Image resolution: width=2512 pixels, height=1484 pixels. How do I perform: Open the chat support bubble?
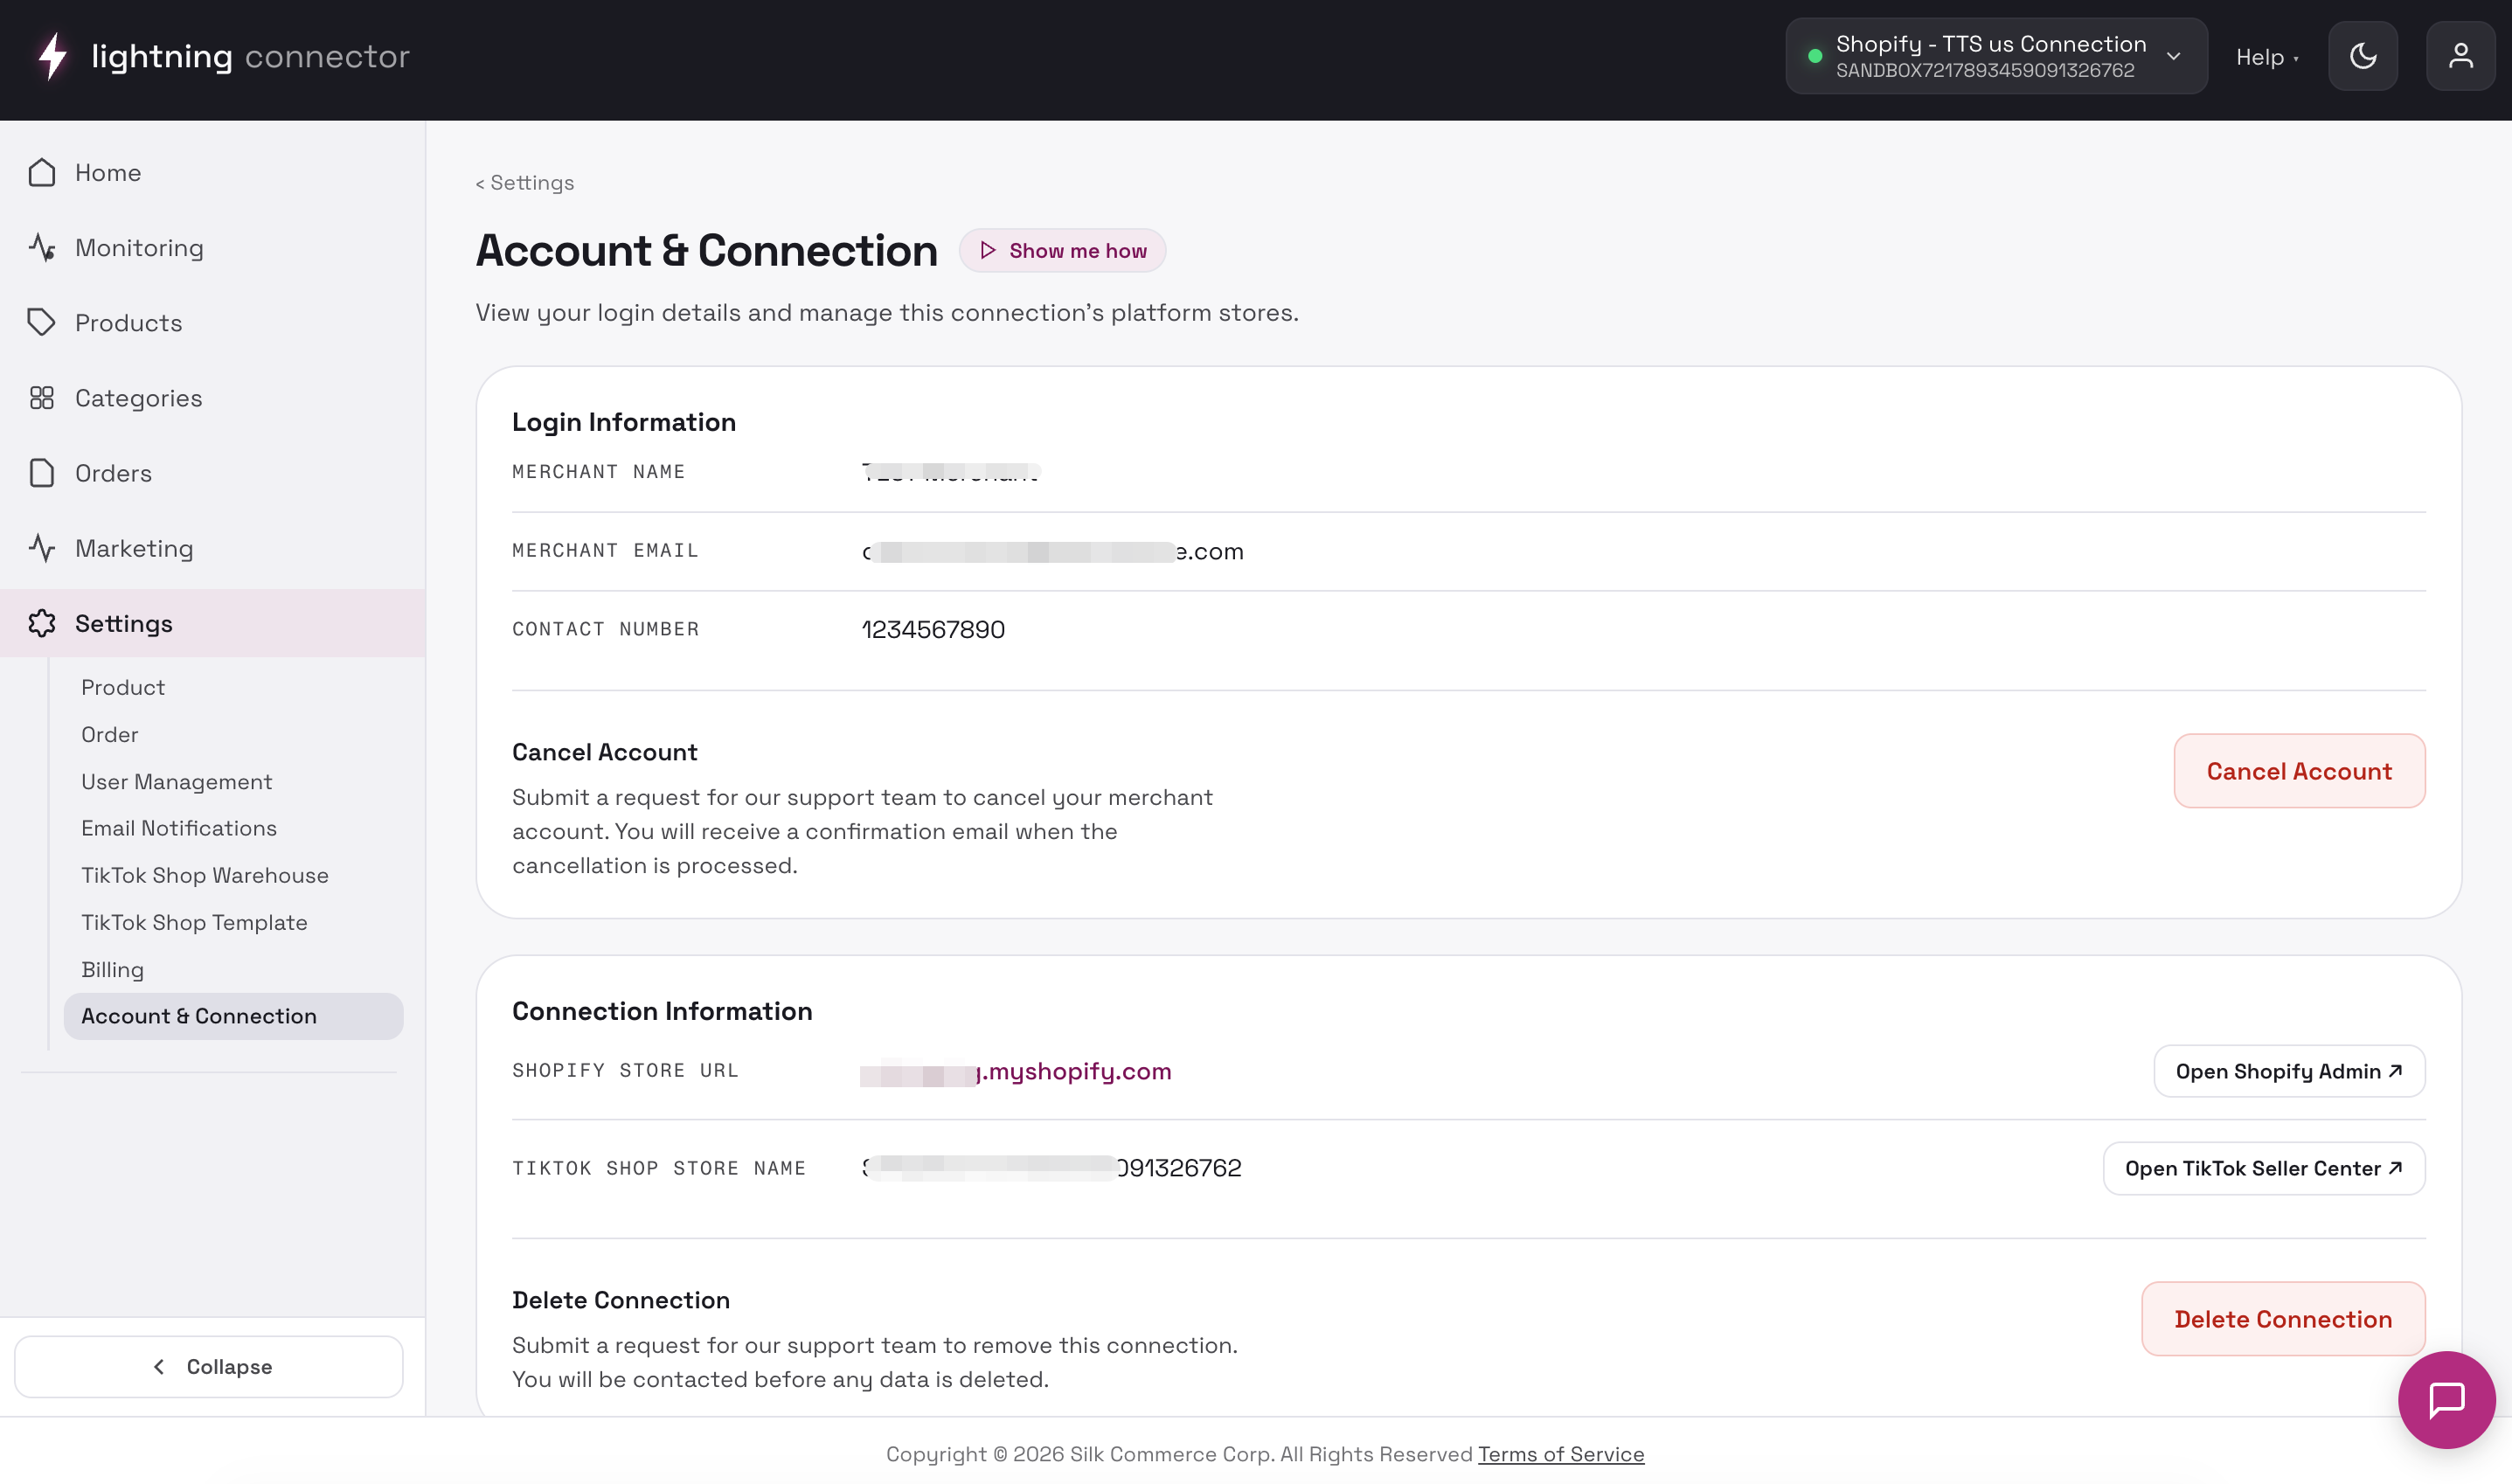click(x=2446, y=1399)
